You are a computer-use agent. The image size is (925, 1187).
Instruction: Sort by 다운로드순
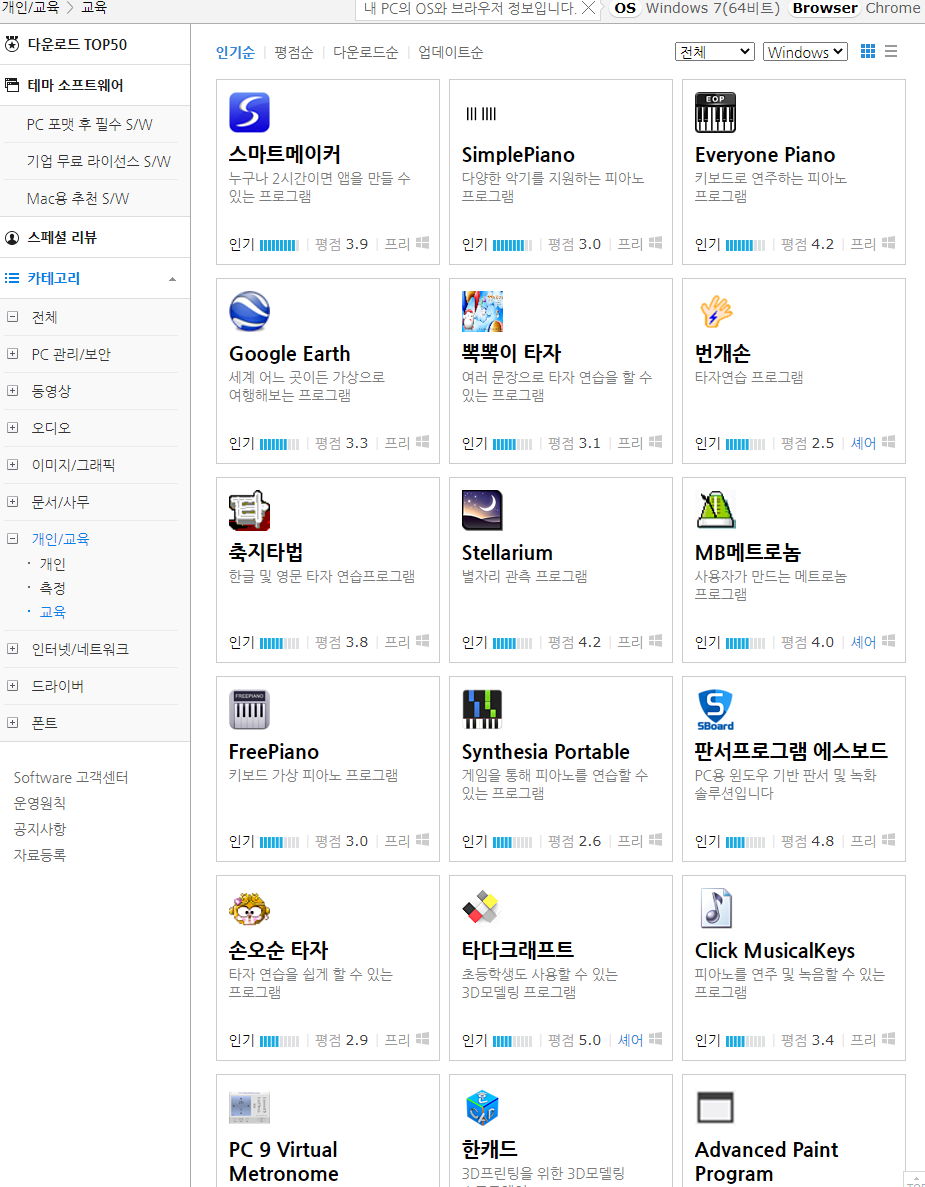tap(366, 52)
